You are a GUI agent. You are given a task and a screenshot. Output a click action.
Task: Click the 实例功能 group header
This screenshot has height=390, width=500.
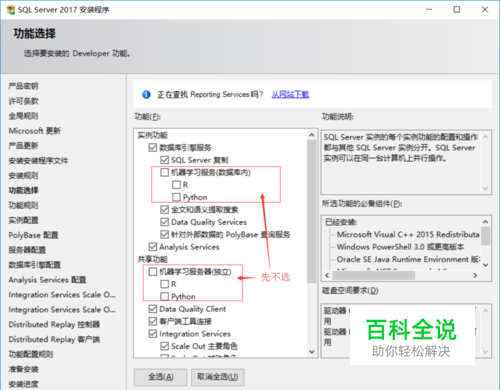point(153,135)
